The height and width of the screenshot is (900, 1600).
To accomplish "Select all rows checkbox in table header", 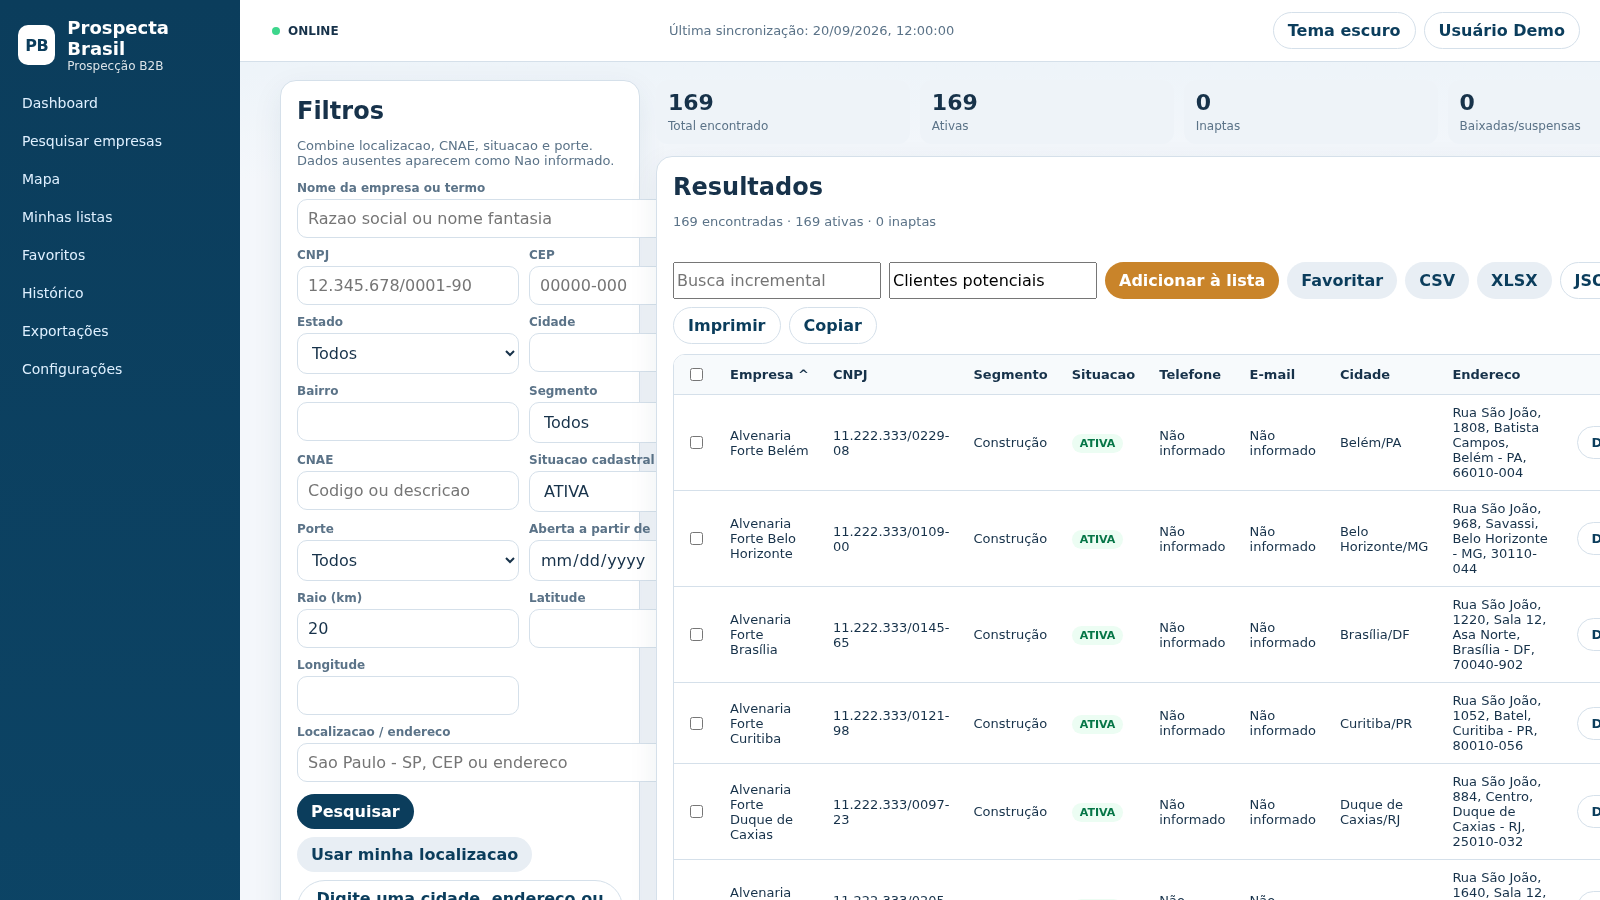I will (697, 375).
